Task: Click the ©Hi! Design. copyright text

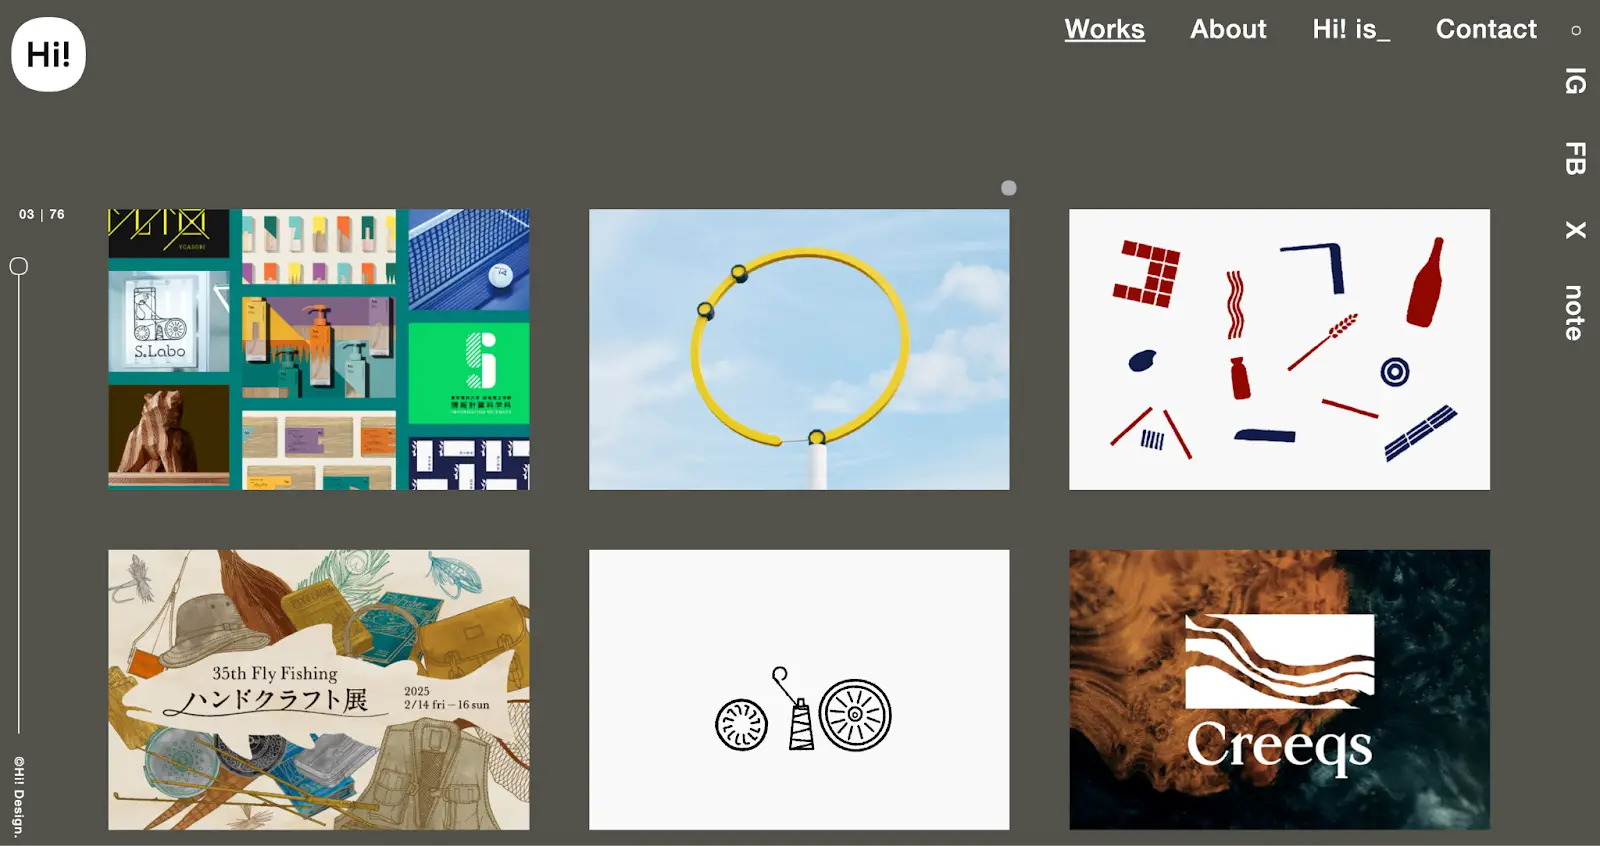Action: [19, 797]
